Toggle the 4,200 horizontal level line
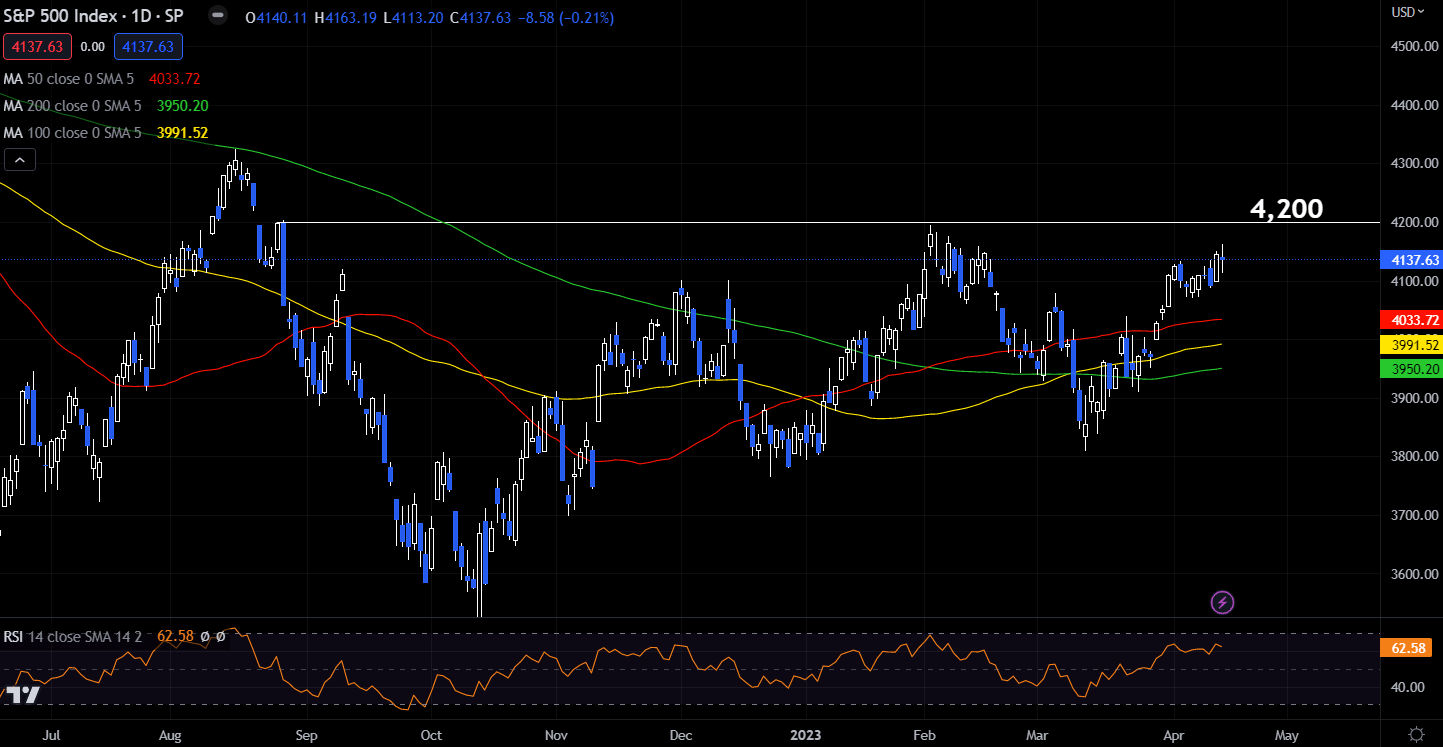The width and height of the screenshot is (1443, 747). pyautogui.click(x=1285, y=209)
